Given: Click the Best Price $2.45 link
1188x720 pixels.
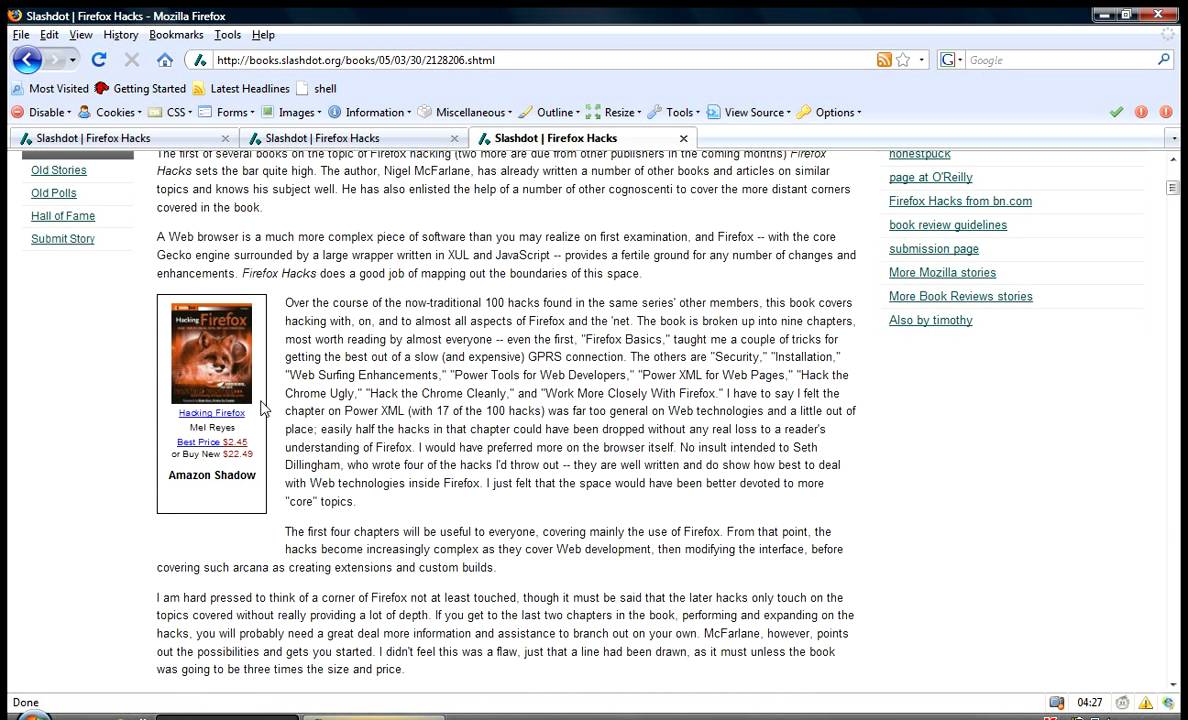Looking at the screenshot, I should point(212,442).
